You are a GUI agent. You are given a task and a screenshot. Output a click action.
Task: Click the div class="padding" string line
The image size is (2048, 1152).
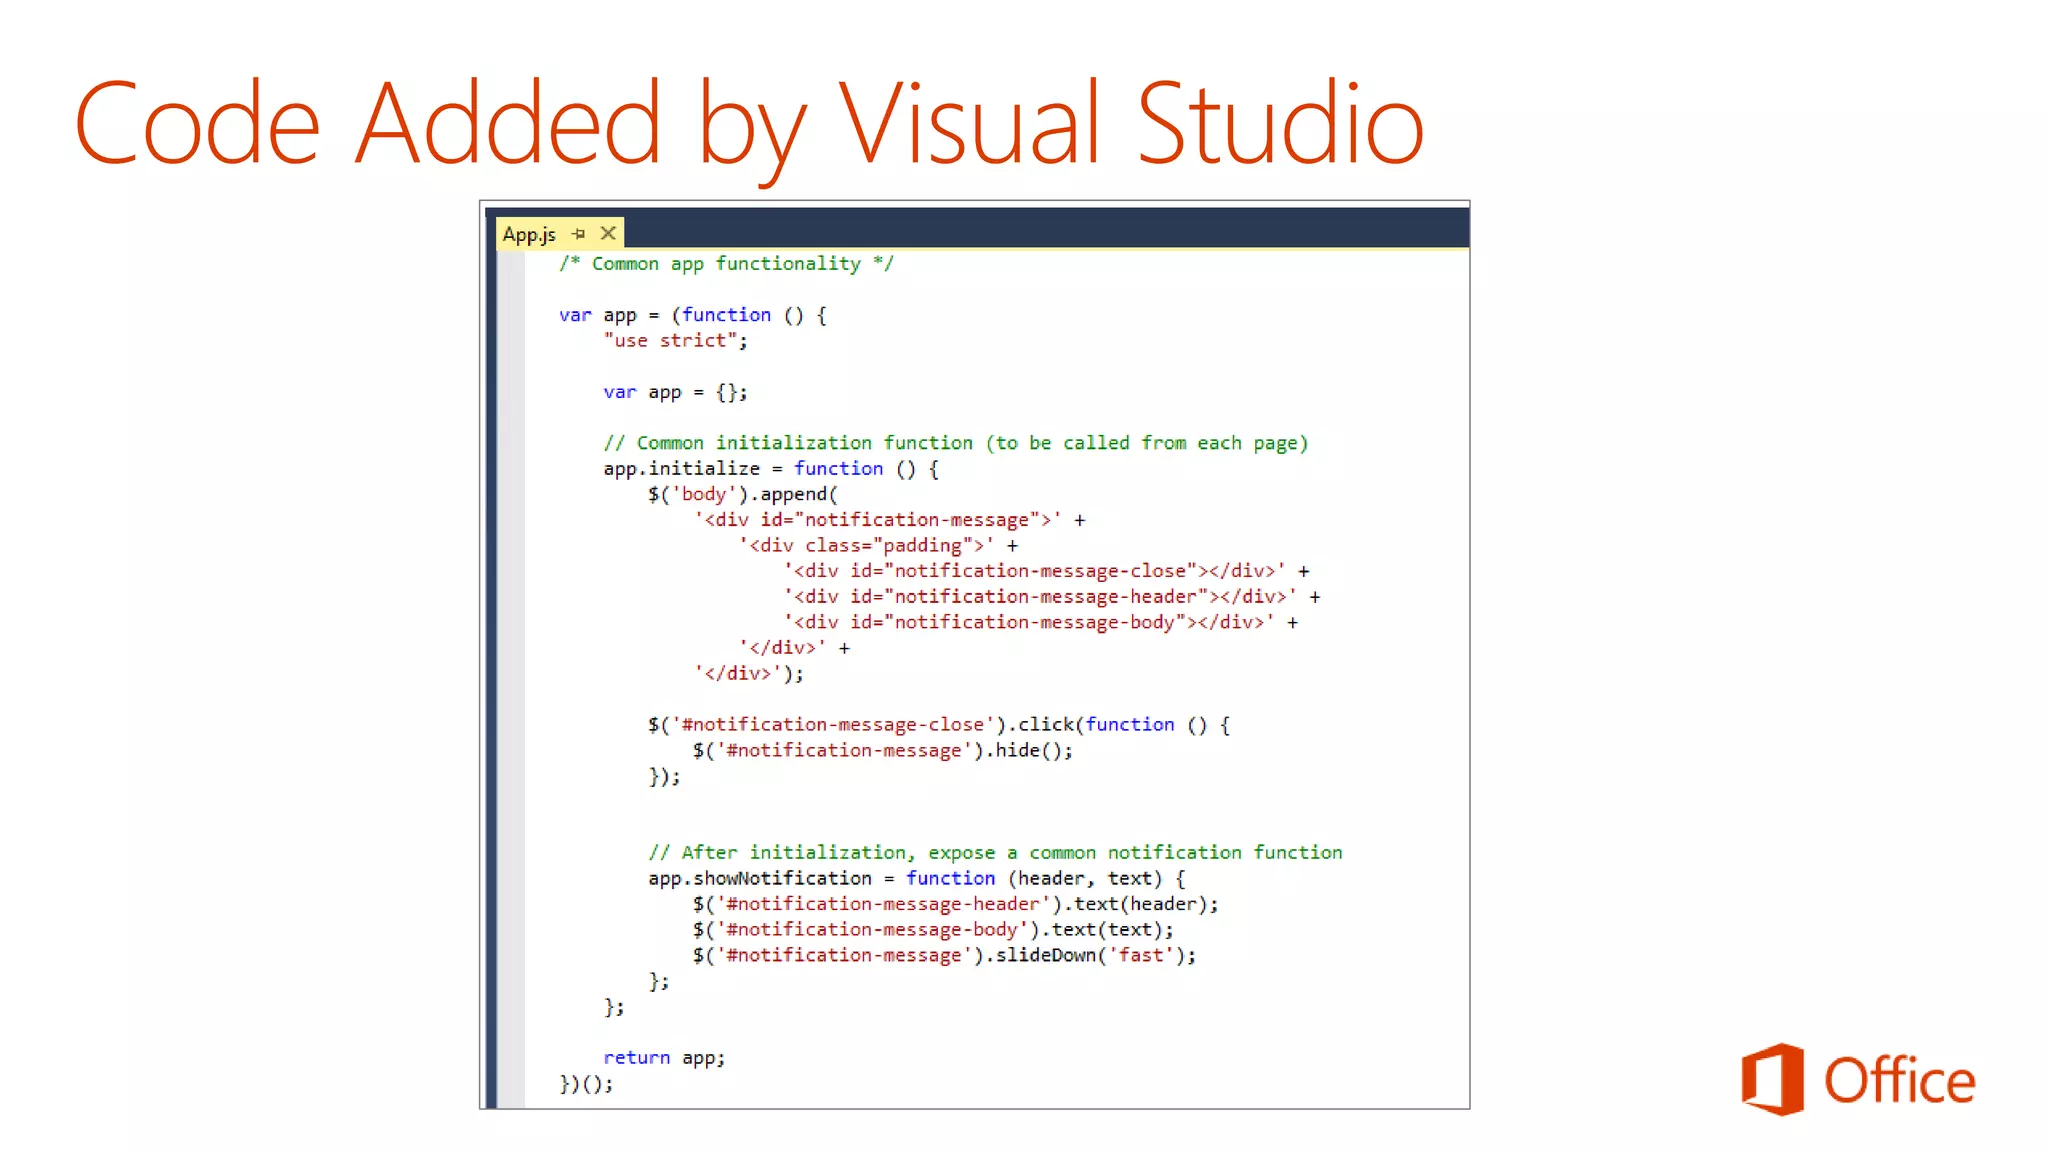(878, 546)
